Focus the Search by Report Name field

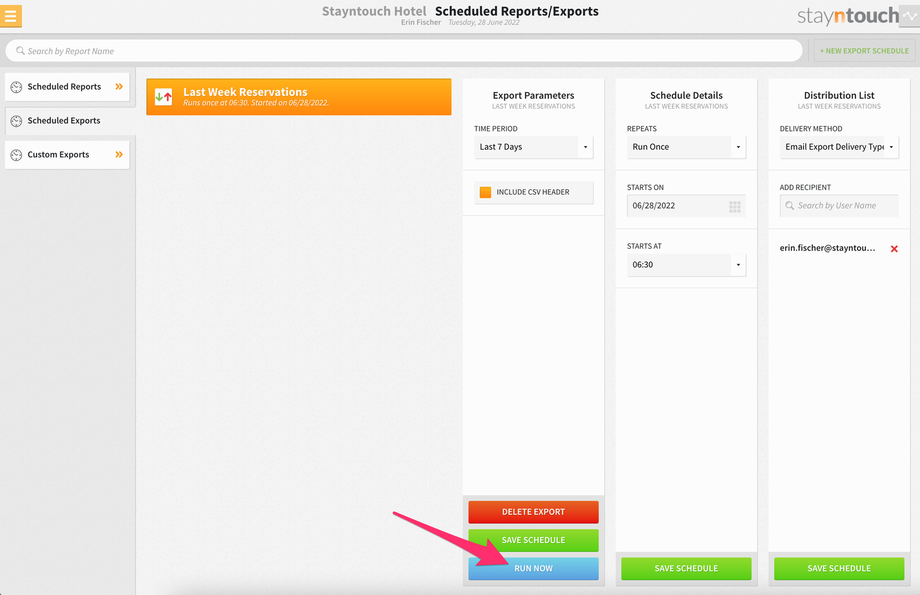pos(404,51)
